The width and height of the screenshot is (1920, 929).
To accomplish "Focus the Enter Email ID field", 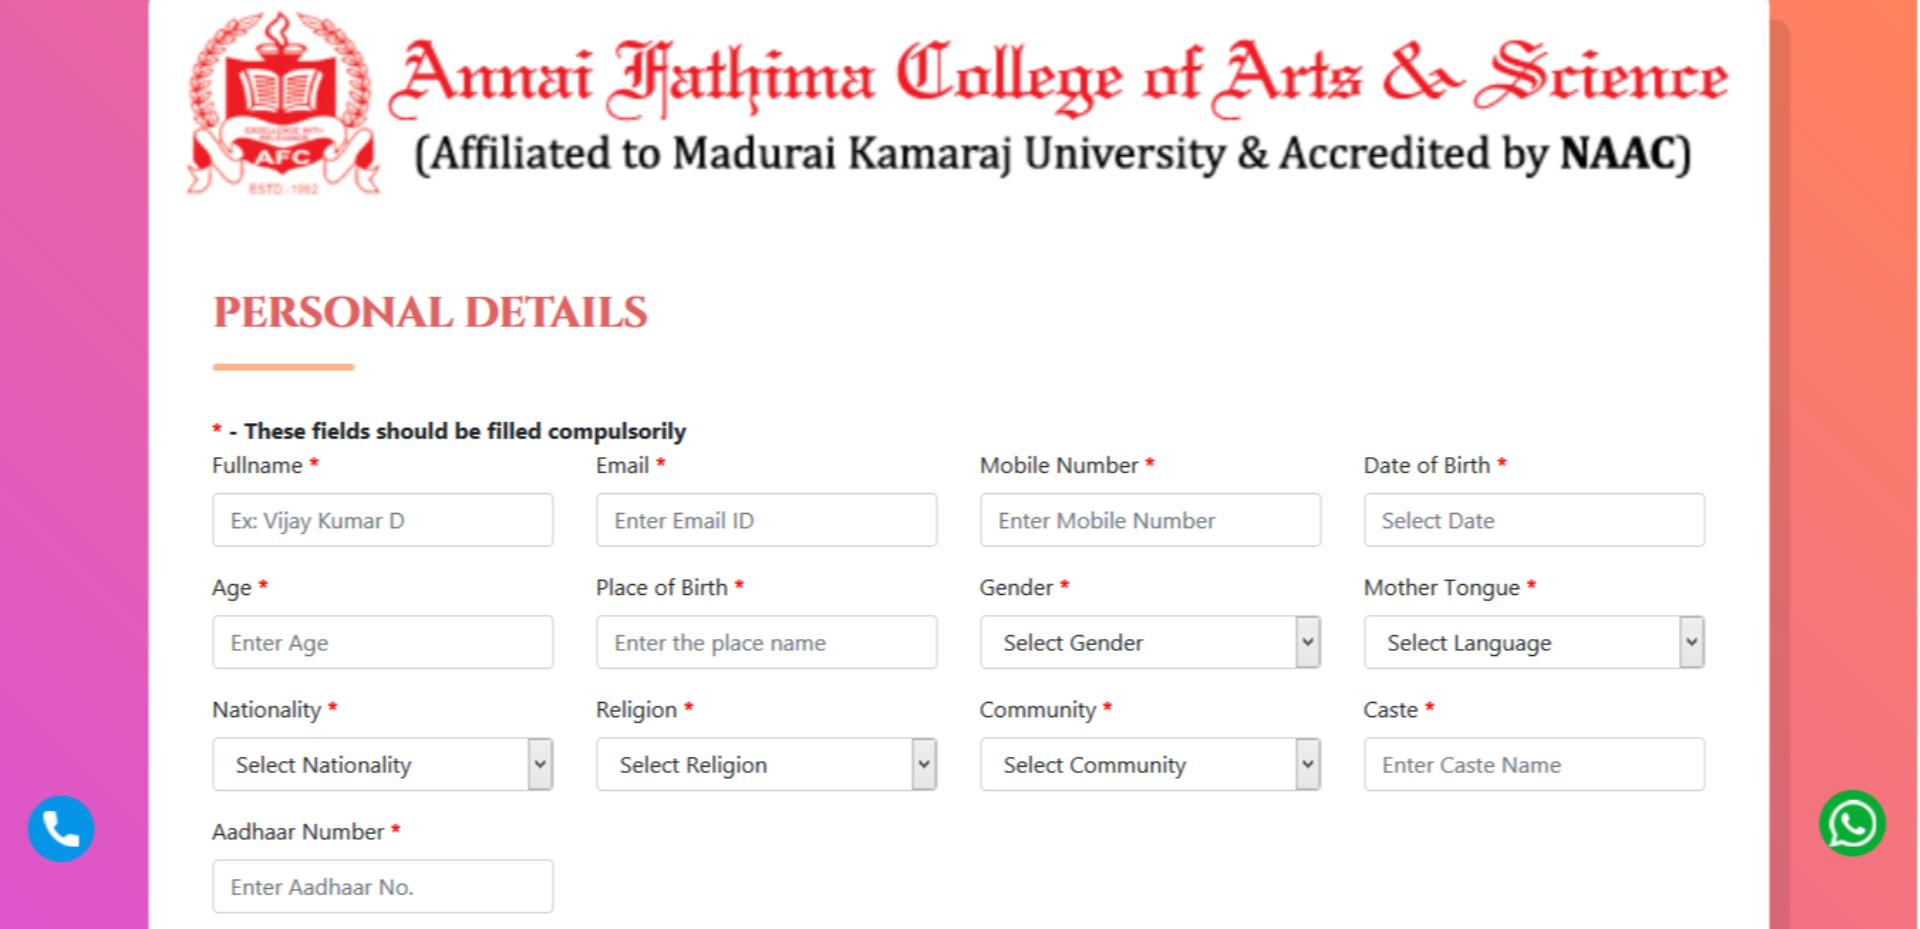I will 766,520.
